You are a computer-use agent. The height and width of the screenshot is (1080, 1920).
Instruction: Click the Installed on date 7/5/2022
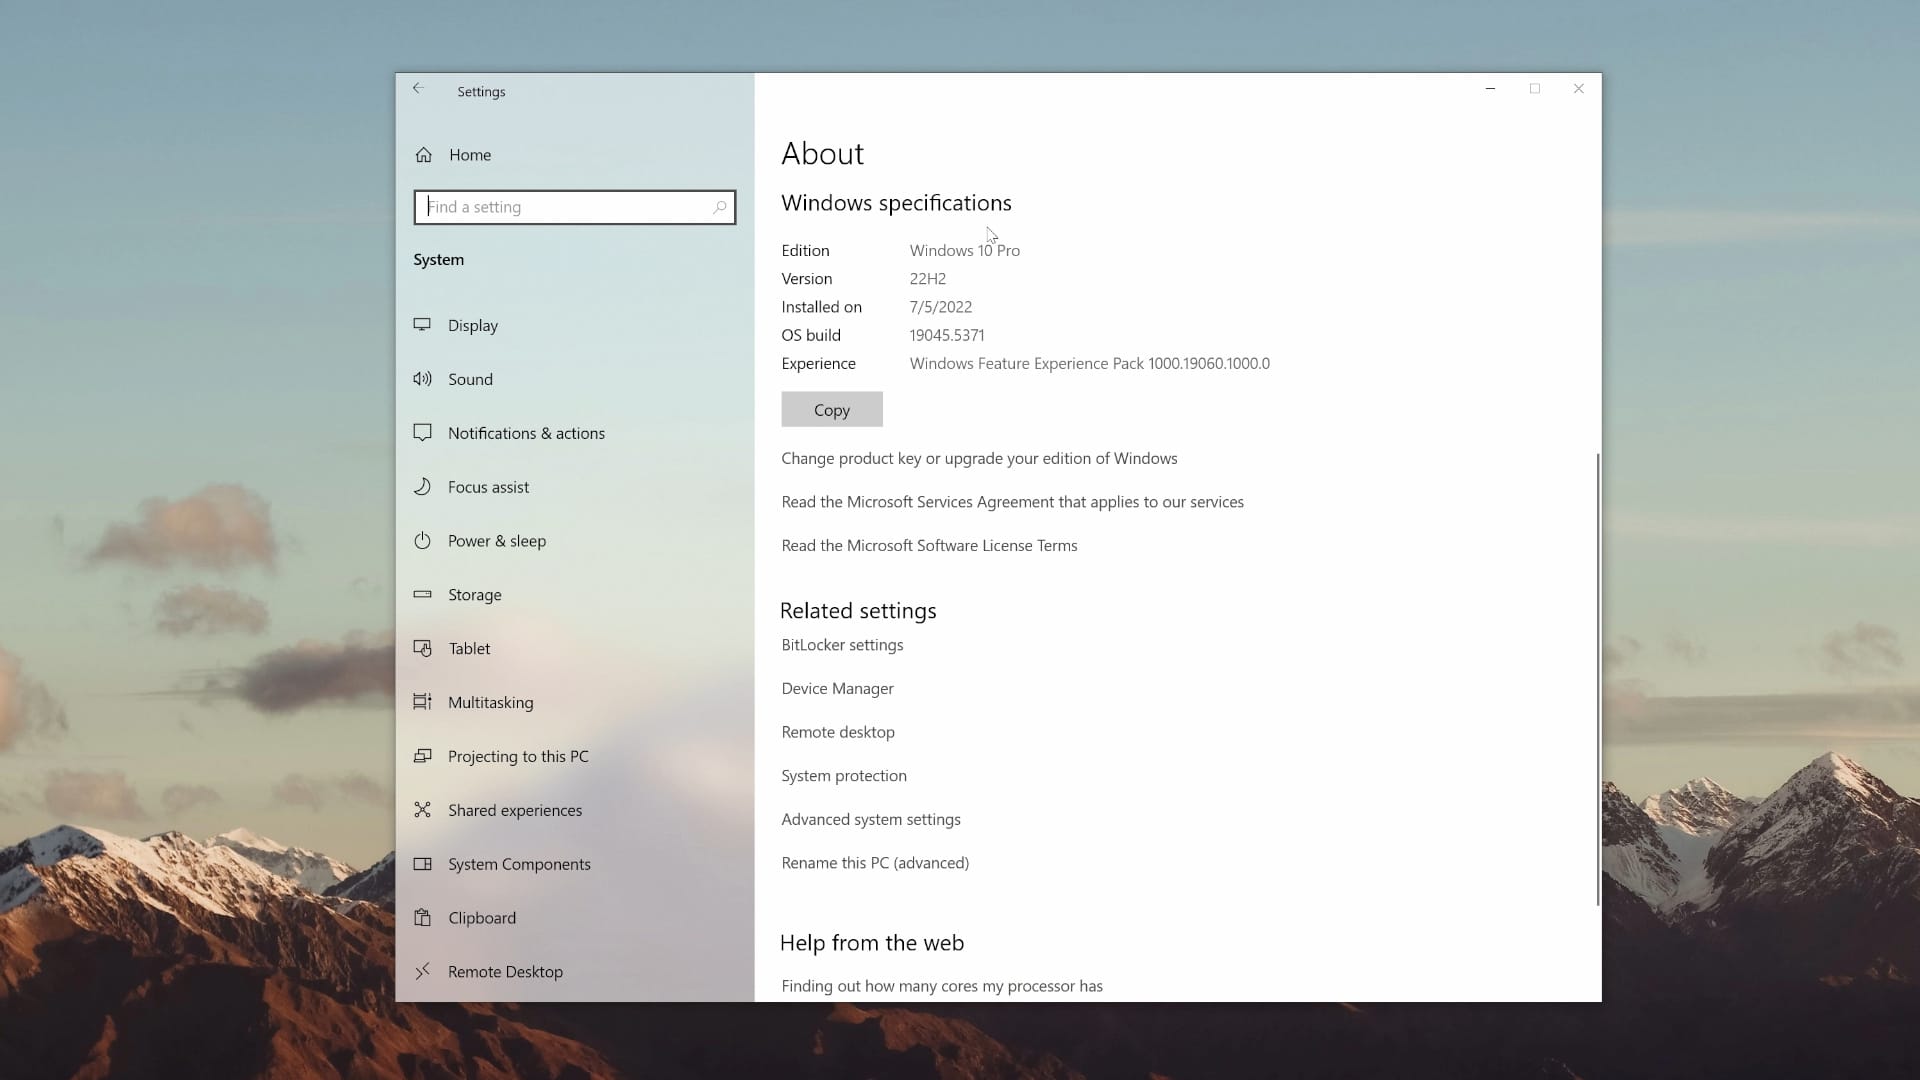coord(941,307)
